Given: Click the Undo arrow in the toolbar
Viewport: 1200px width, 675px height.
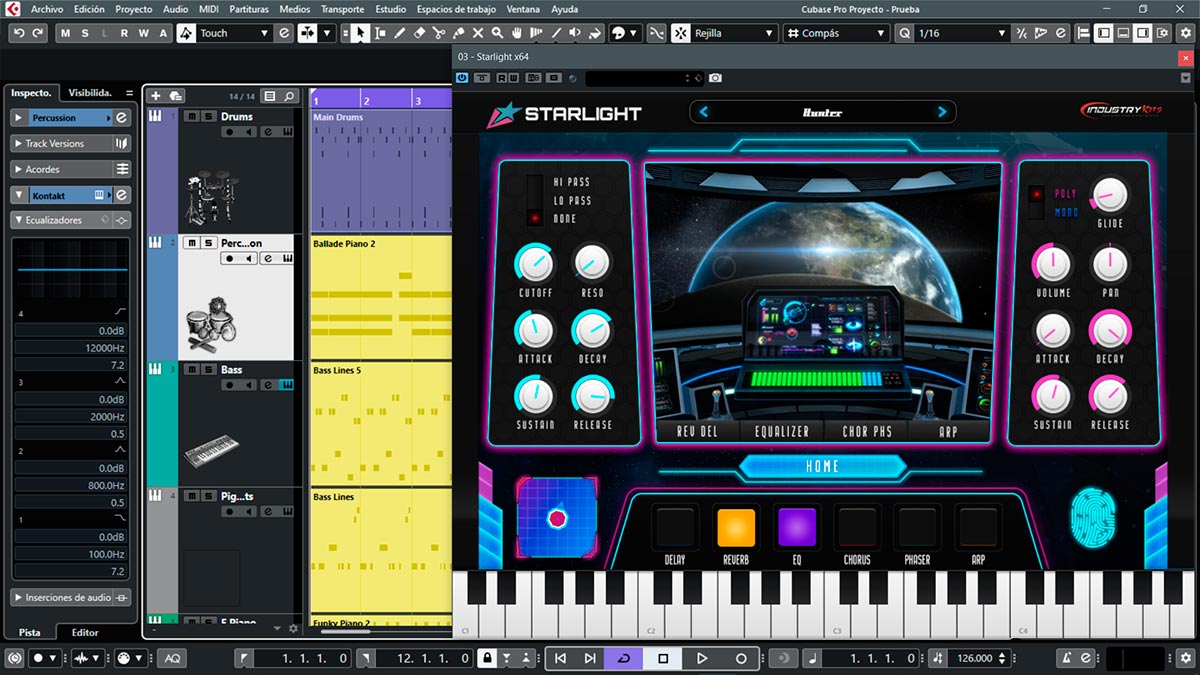Looking at the screenshot, I should (x=19, y=33).
